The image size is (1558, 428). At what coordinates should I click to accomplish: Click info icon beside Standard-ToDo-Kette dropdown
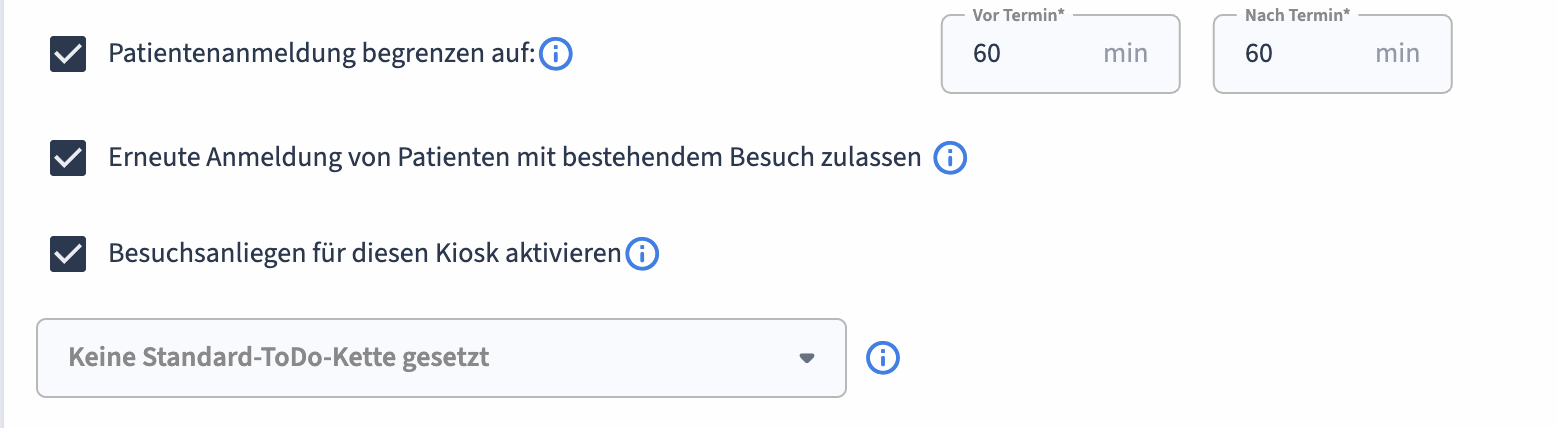tap(883, 357)
